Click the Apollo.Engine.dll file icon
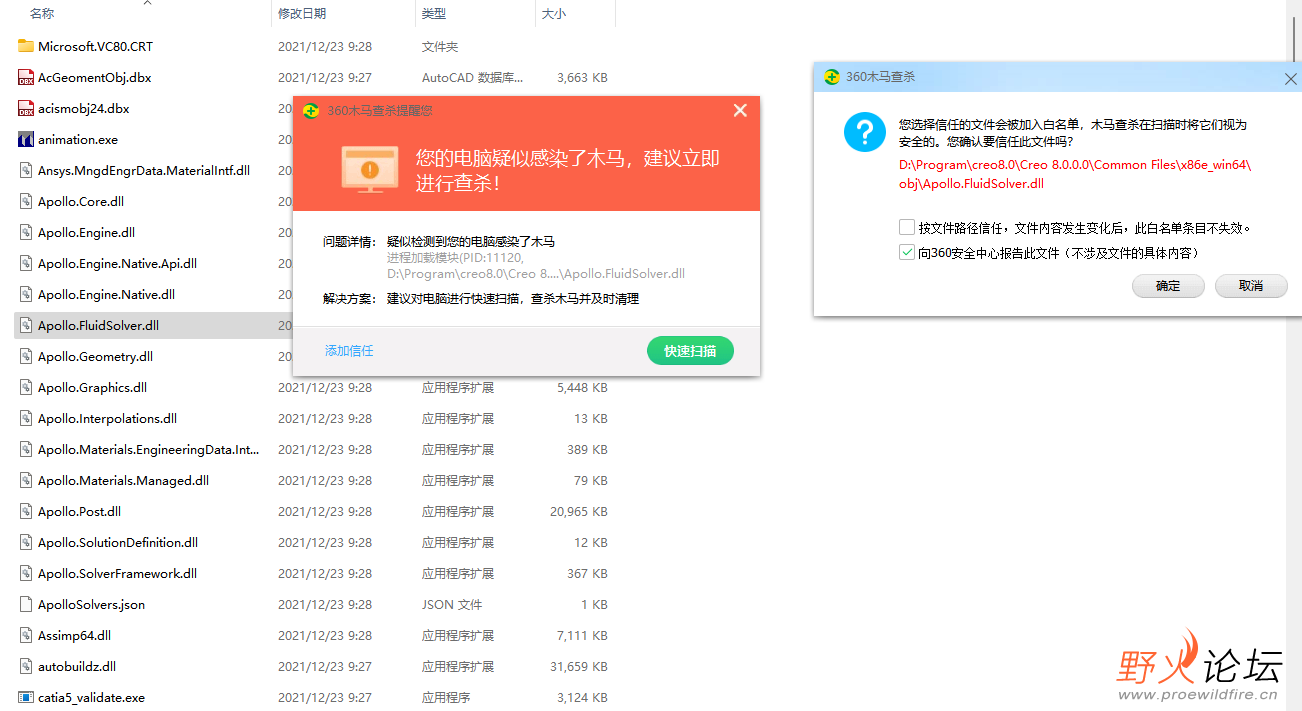The image size is (1302, 711). click(26, 232)
